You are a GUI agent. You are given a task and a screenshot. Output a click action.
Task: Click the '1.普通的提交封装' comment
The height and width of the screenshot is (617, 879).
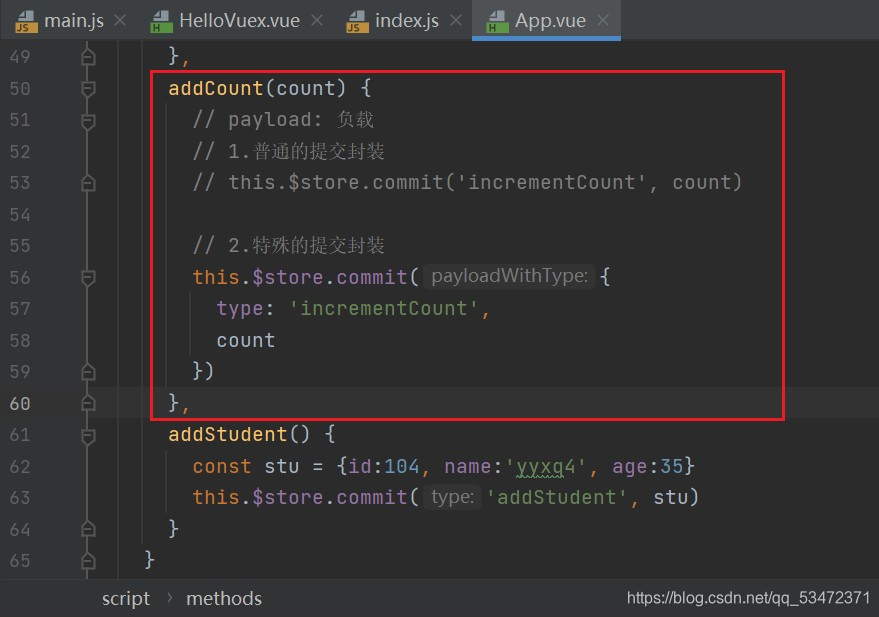tap(289, 151)
